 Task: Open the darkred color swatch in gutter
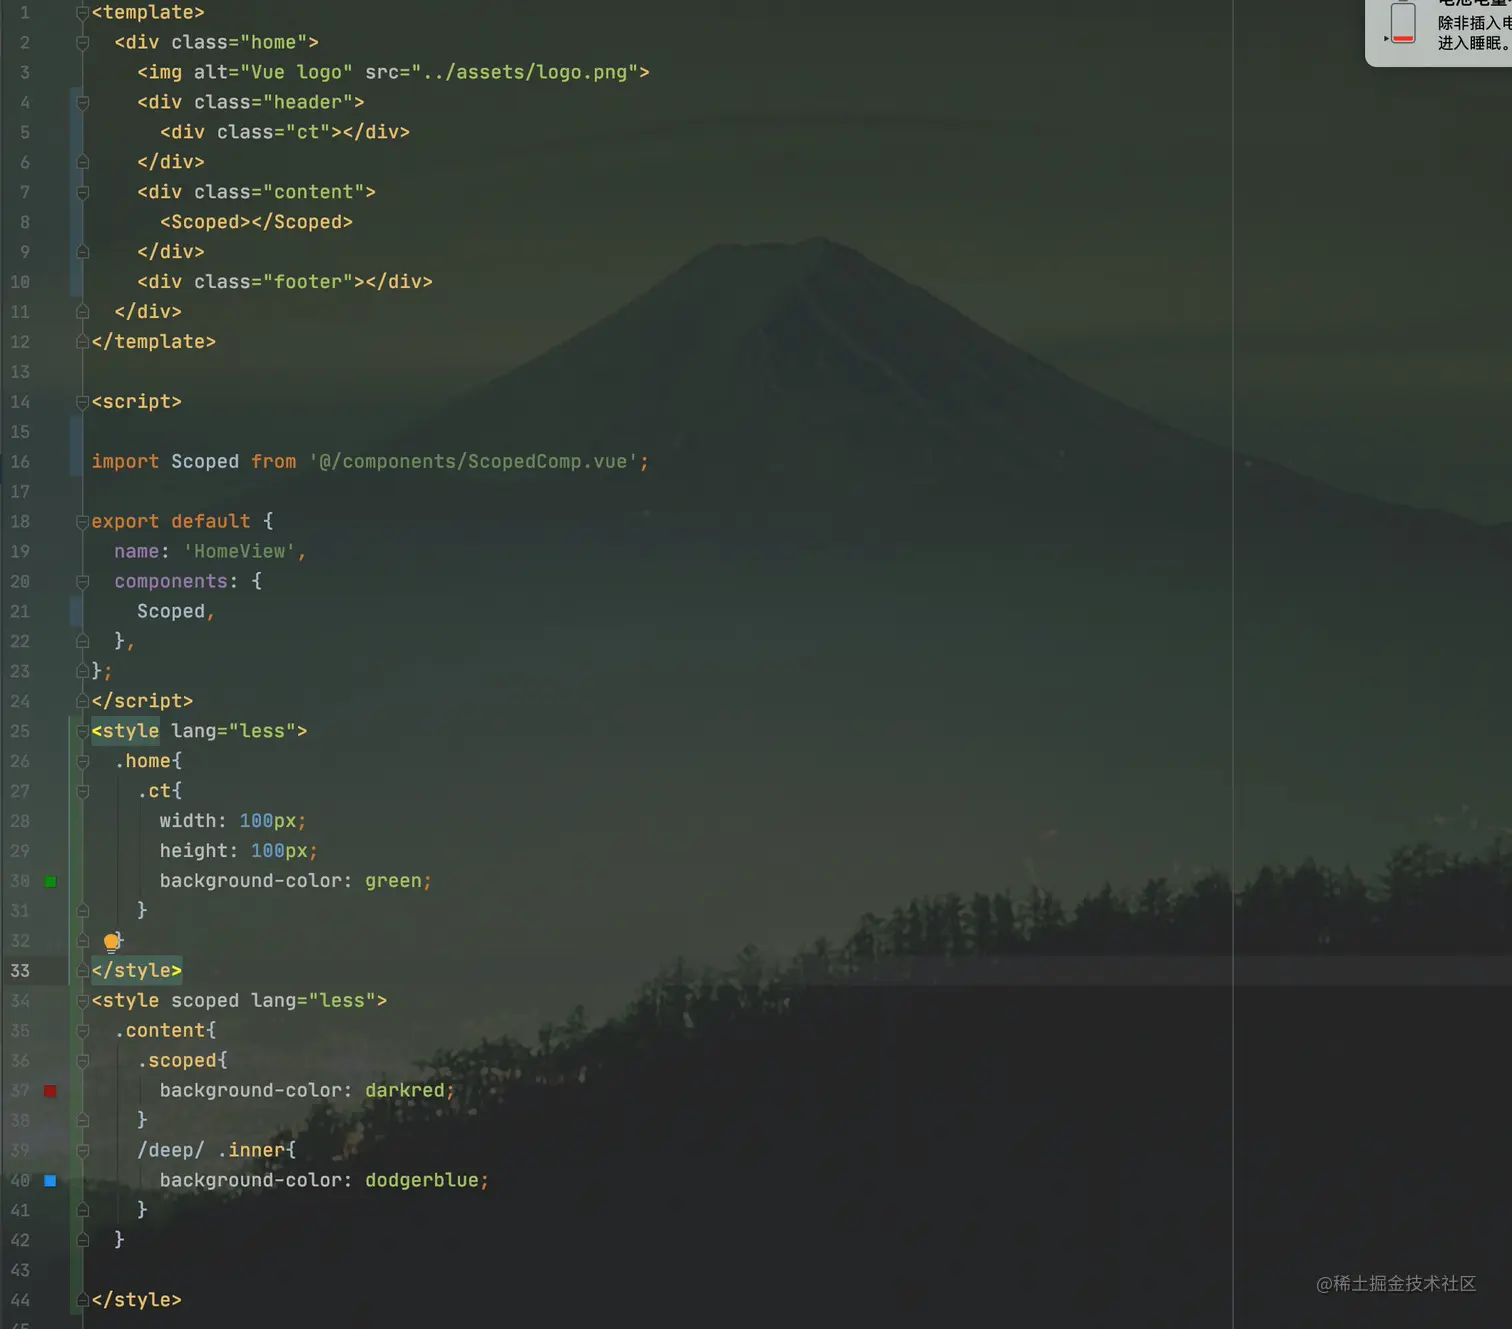pos(50,1091)
